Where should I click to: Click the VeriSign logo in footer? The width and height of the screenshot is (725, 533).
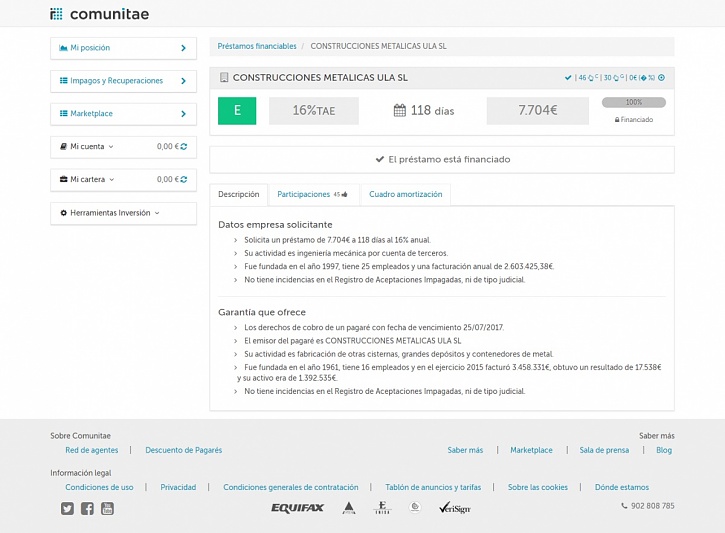point(454,508)
